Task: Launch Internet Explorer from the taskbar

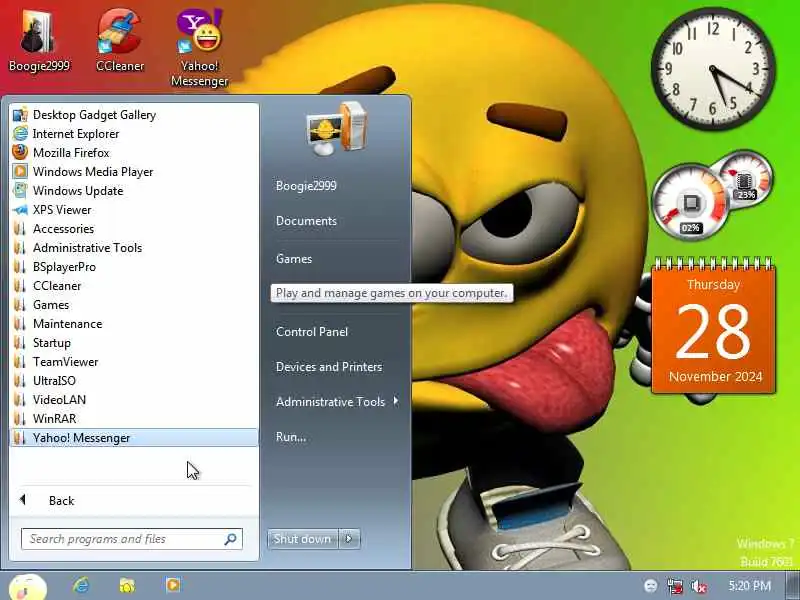Action: pos(81,585)
